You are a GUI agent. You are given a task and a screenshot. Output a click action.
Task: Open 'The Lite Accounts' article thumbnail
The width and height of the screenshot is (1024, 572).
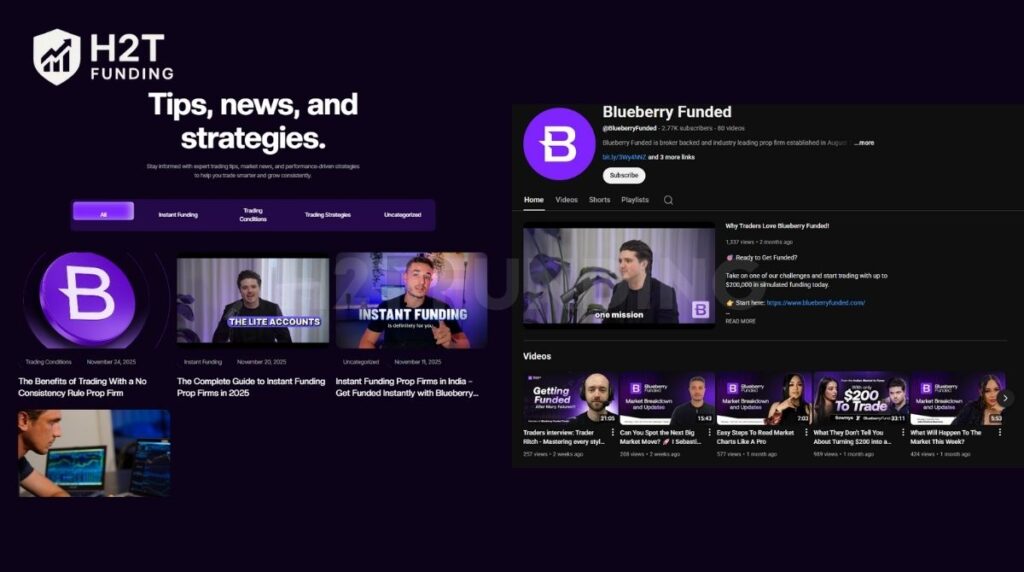click(x=253, y=301)
